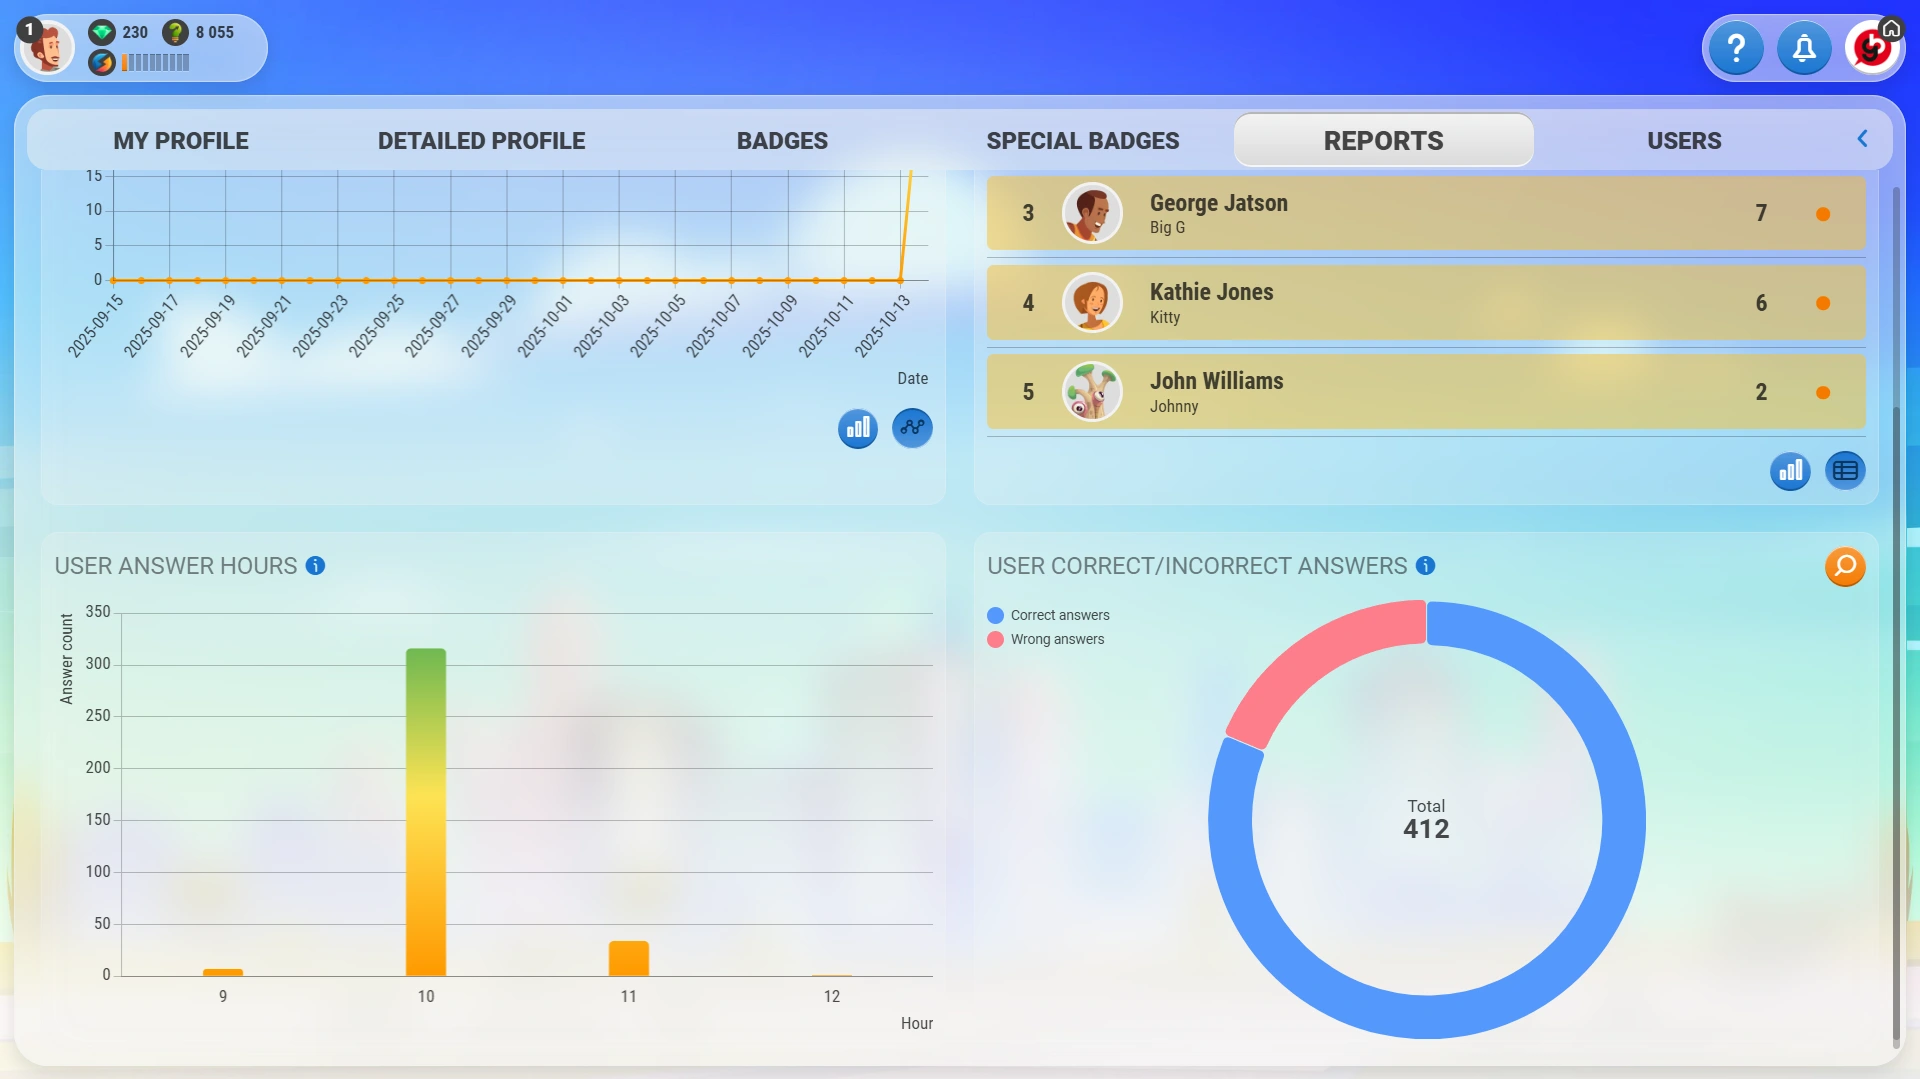
Task: Click the home icon on the profile avatar
Action: click(1890, 30)
